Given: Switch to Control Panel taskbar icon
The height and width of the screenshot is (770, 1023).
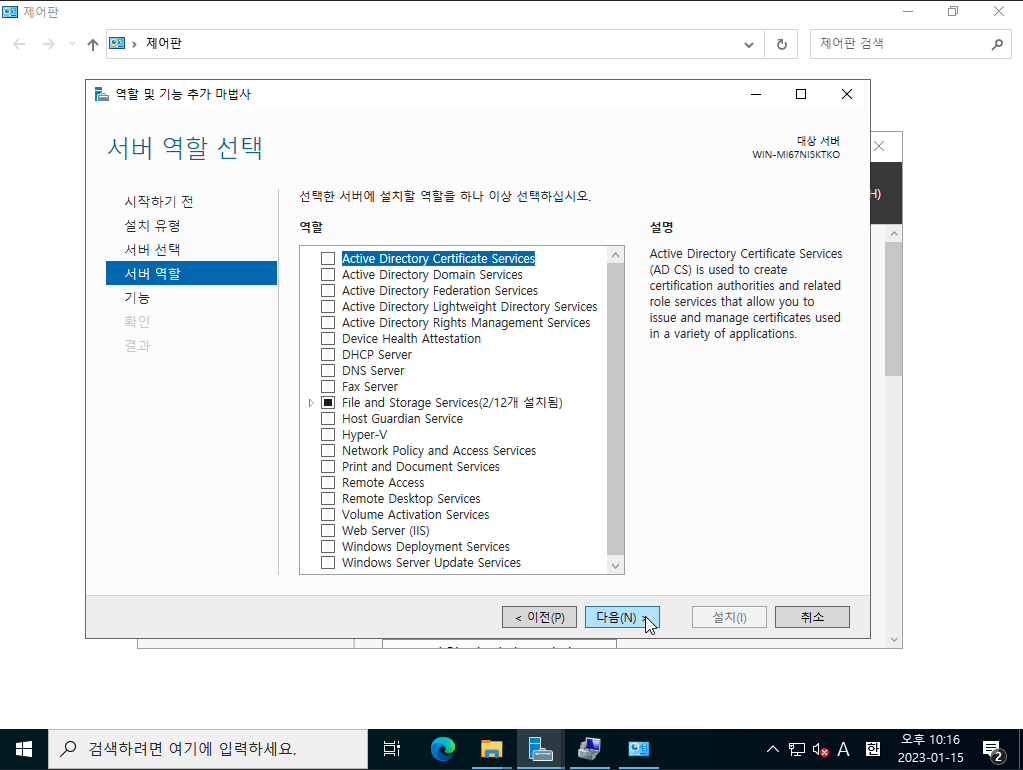Looking at the screenshot, I should point(638,749).
